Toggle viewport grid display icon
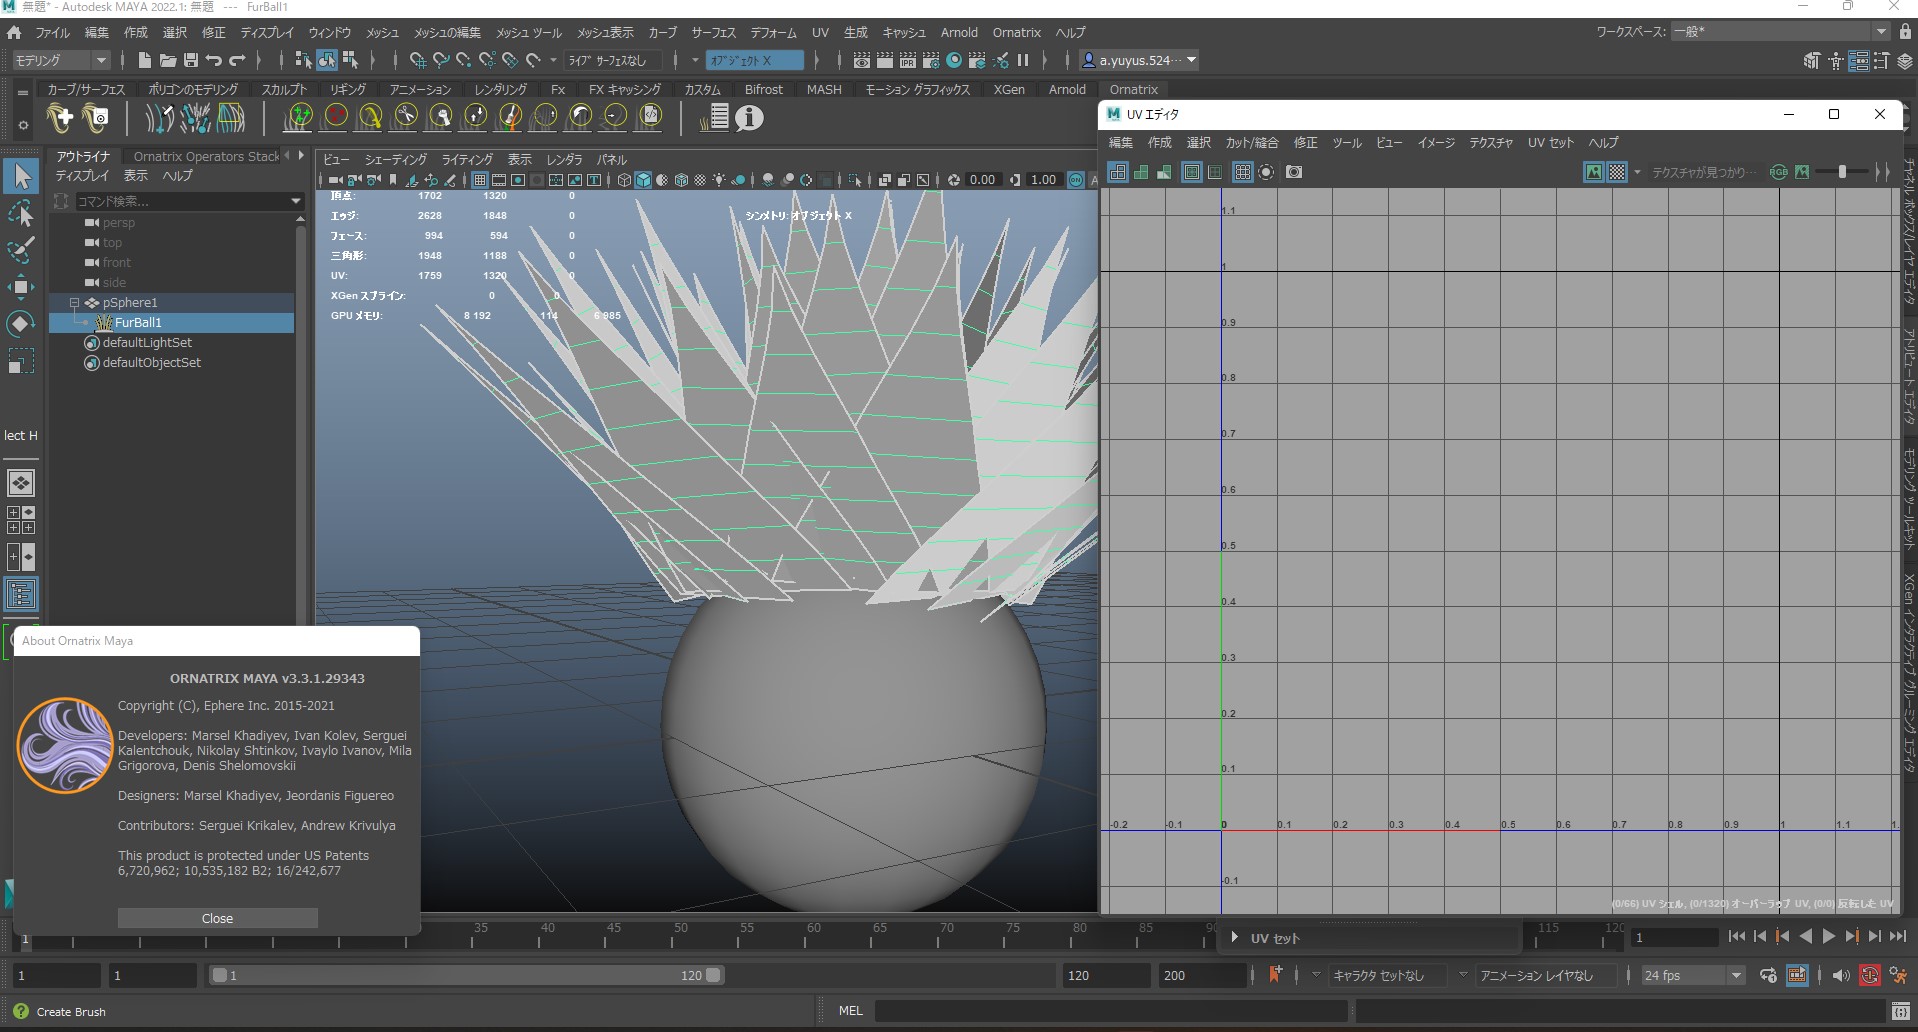Viewport: 1918px width, 1032px height. click(x=480, y=180)
